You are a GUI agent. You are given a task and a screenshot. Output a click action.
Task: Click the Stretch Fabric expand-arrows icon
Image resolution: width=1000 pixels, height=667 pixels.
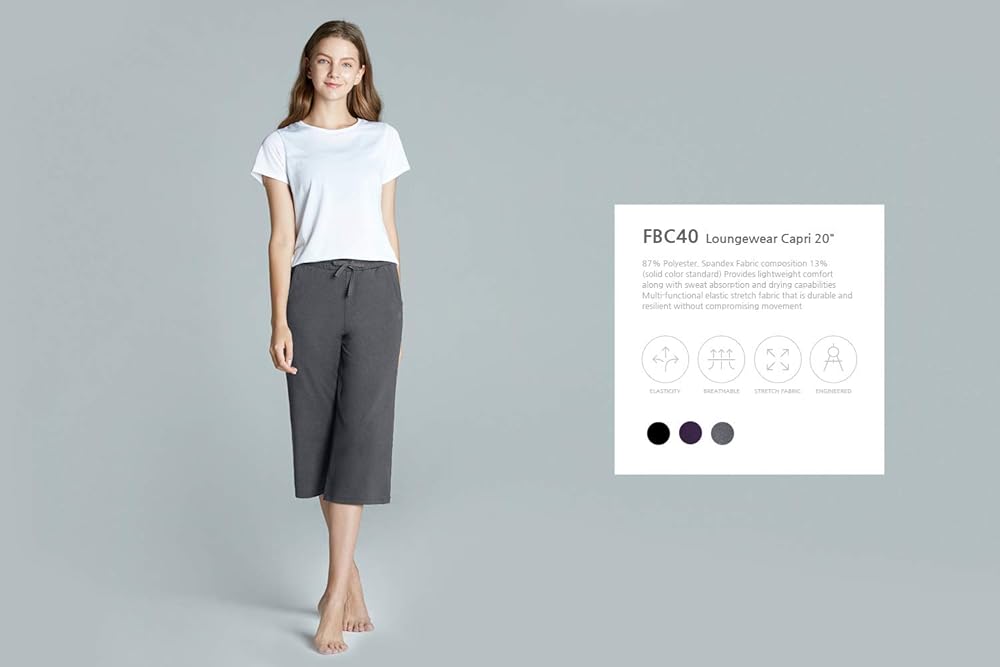coord(777,359)
